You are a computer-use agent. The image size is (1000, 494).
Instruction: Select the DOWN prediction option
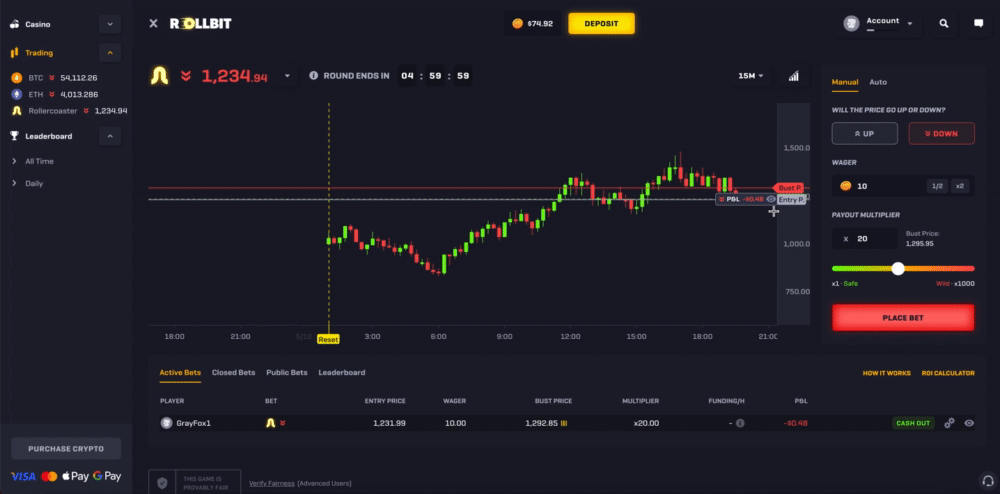941,133
